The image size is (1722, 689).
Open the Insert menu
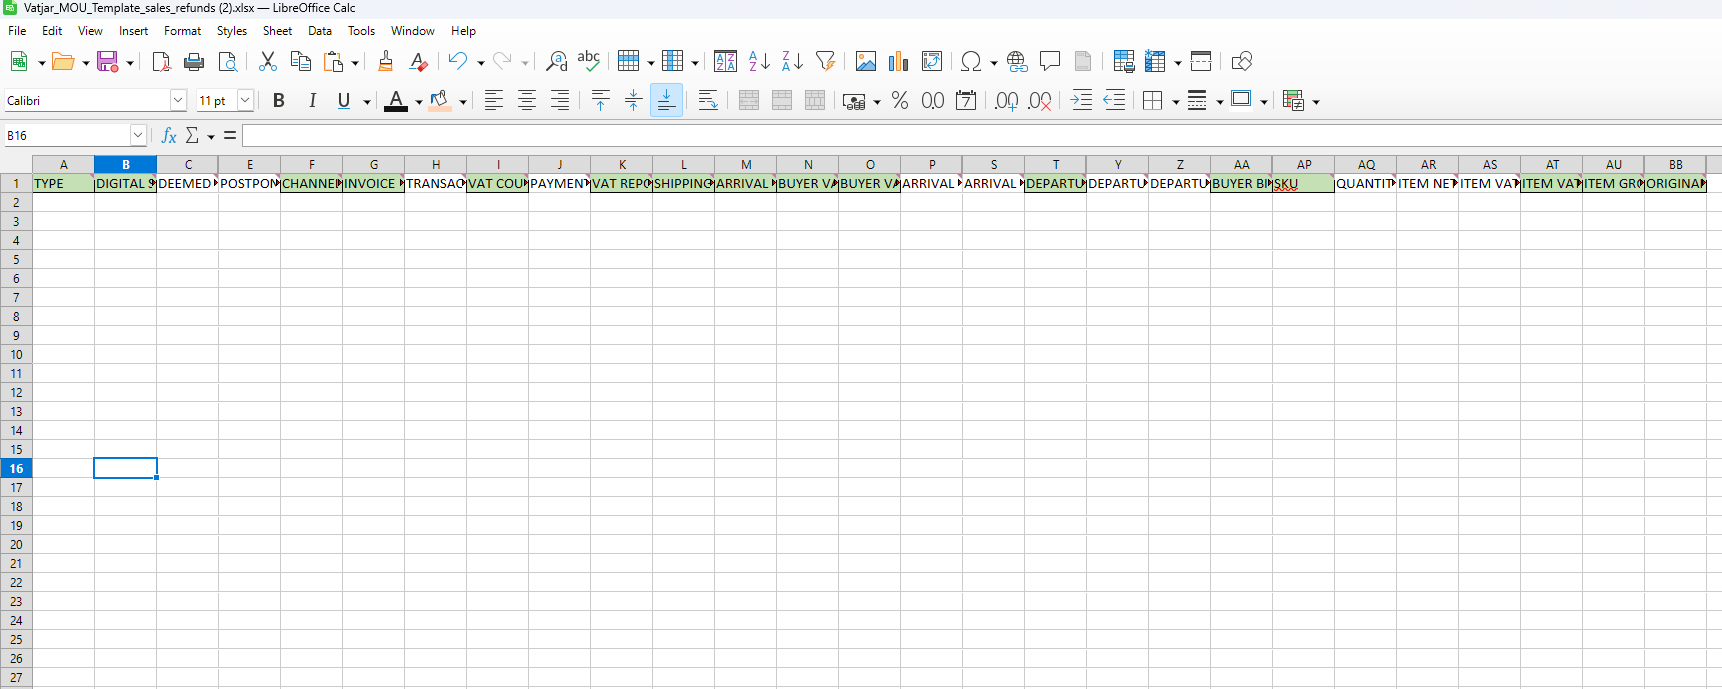133,31
